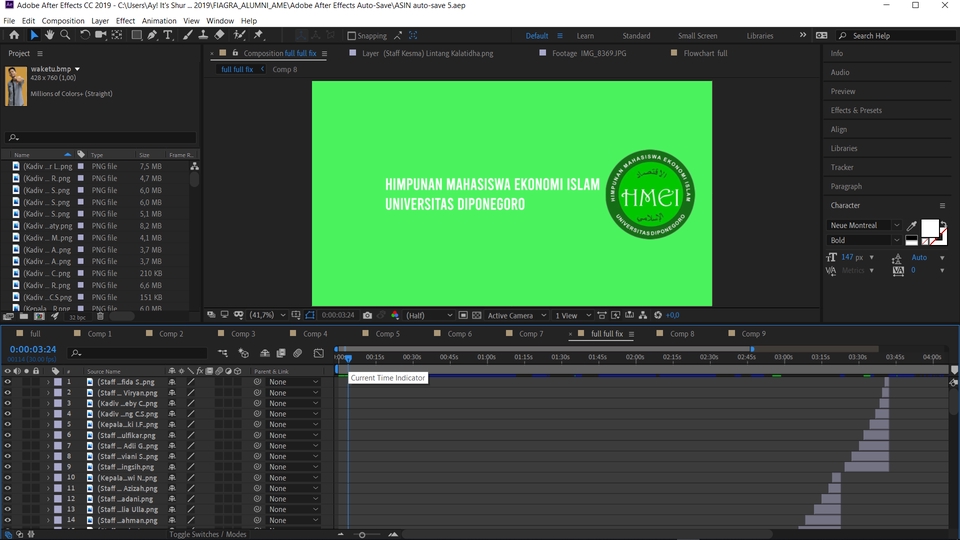The image size is (960, 540).
Task: Click the Draft 3D timeline icon
Action: (244, 353)
